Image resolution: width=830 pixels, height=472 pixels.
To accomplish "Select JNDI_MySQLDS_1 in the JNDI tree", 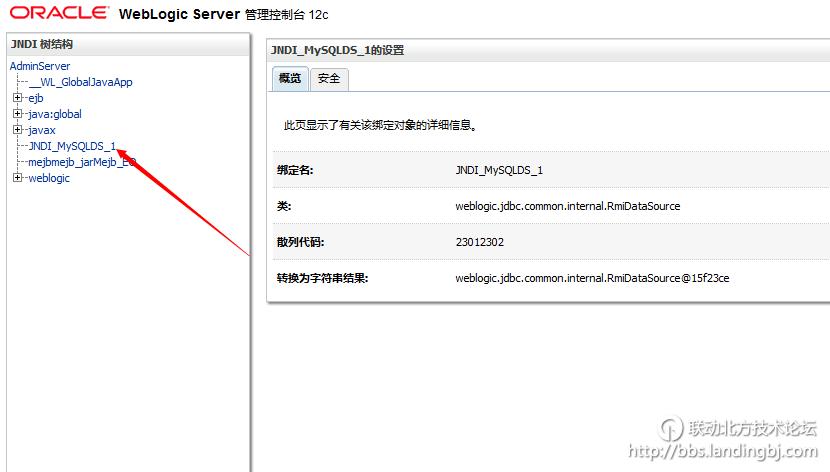I will click(72, 146).
